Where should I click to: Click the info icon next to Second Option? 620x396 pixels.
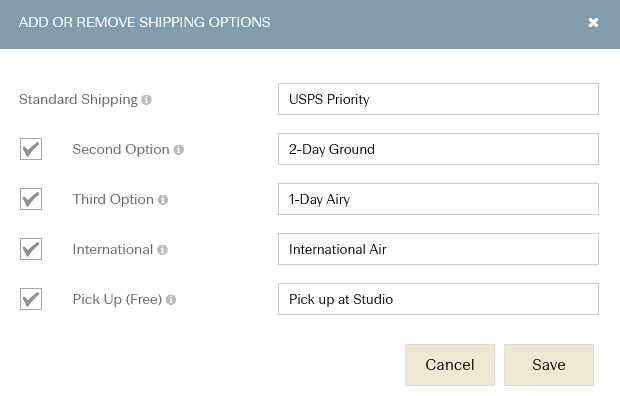179,150
